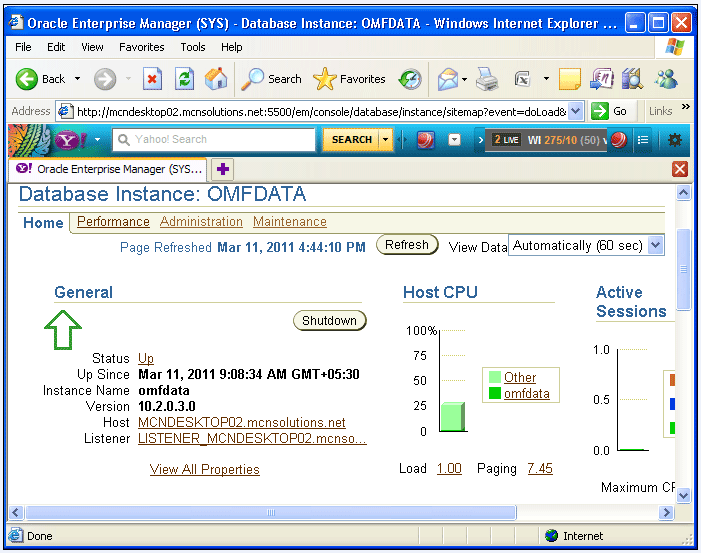This screenshot has height=553, width=701.
Task: Select the Home tab
Action: coord(43,223)
